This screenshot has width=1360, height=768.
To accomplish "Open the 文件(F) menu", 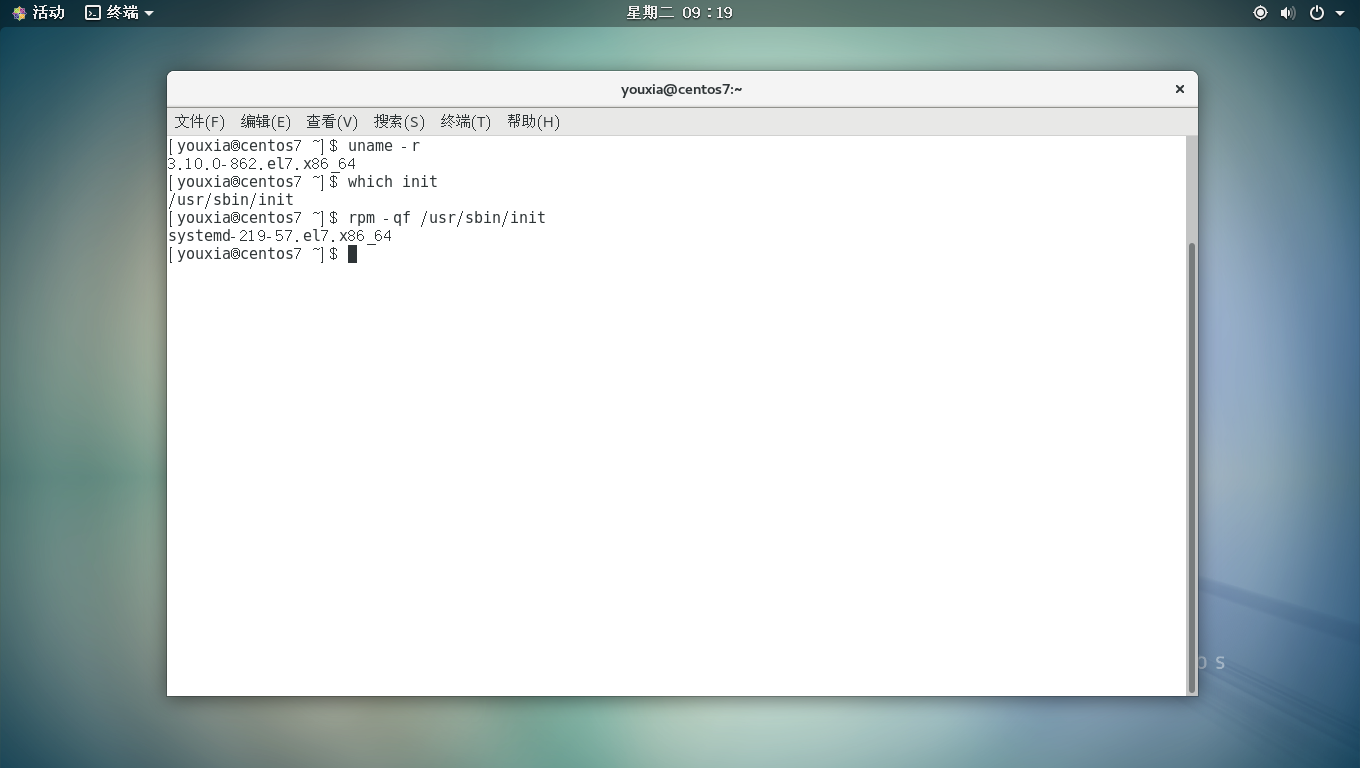I will [199, 122].
